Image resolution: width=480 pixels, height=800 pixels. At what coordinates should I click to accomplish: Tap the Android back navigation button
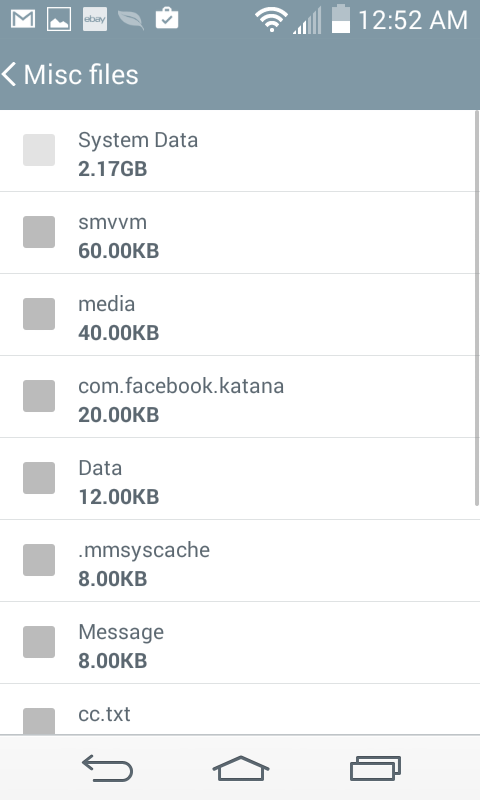108,768
